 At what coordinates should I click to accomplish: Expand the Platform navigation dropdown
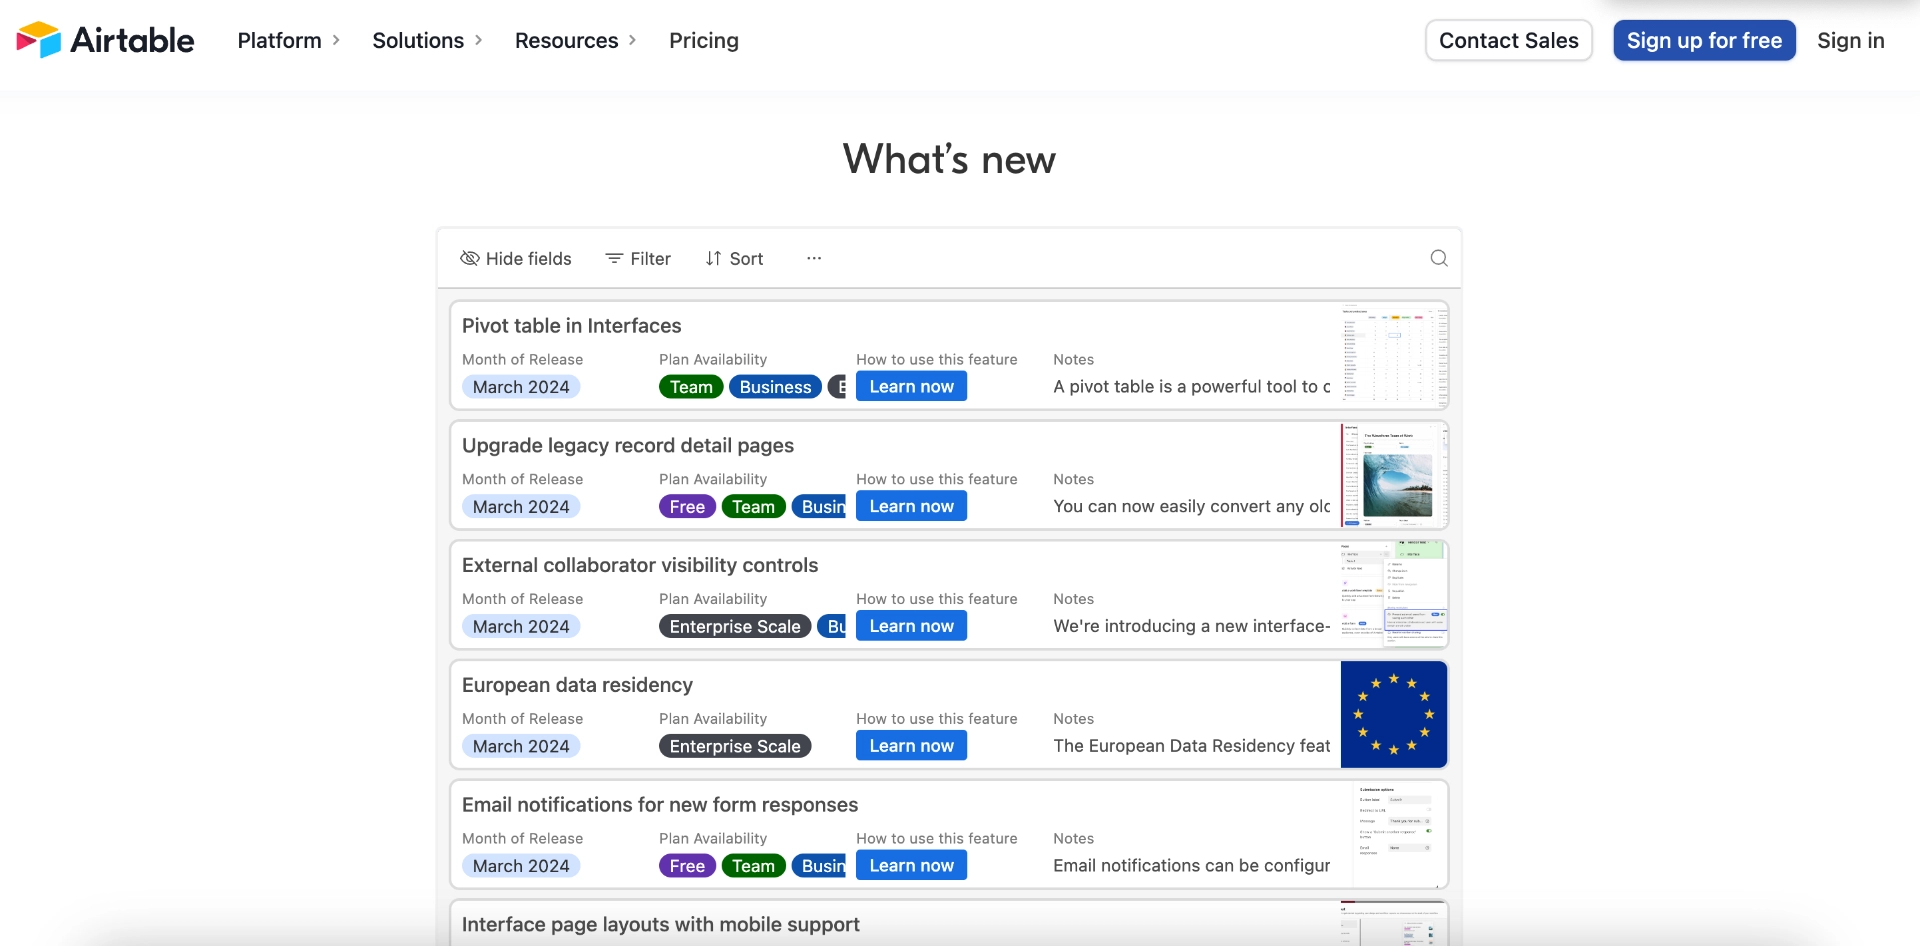[288, 40]
